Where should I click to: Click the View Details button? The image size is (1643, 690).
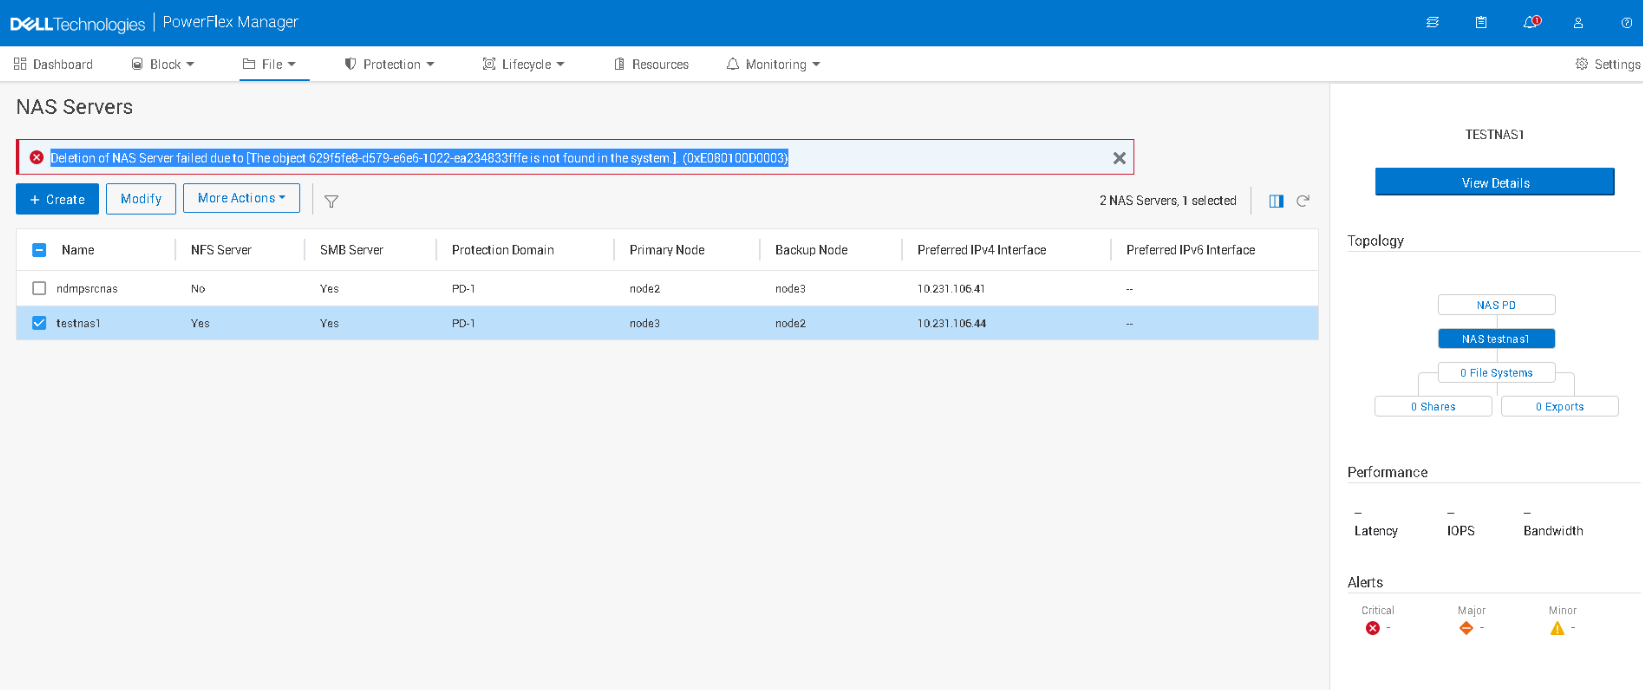click(x=1494, y=182)
